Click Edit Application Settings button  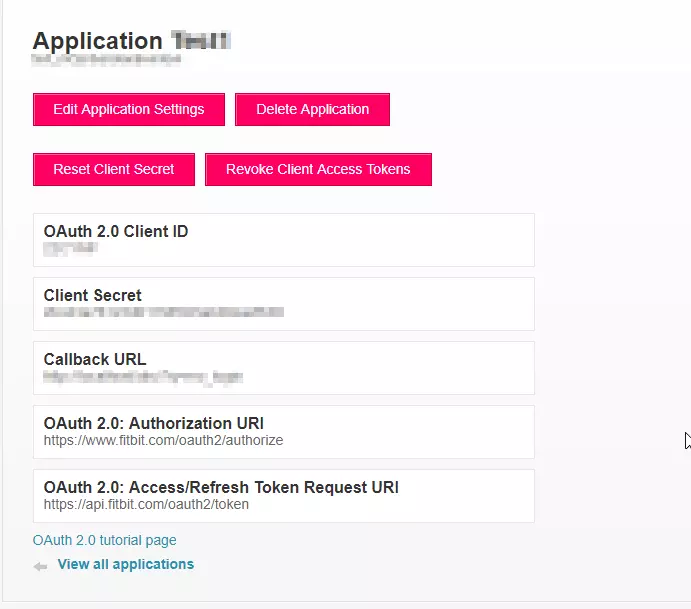pyautogui.click(x=129, y=109)
